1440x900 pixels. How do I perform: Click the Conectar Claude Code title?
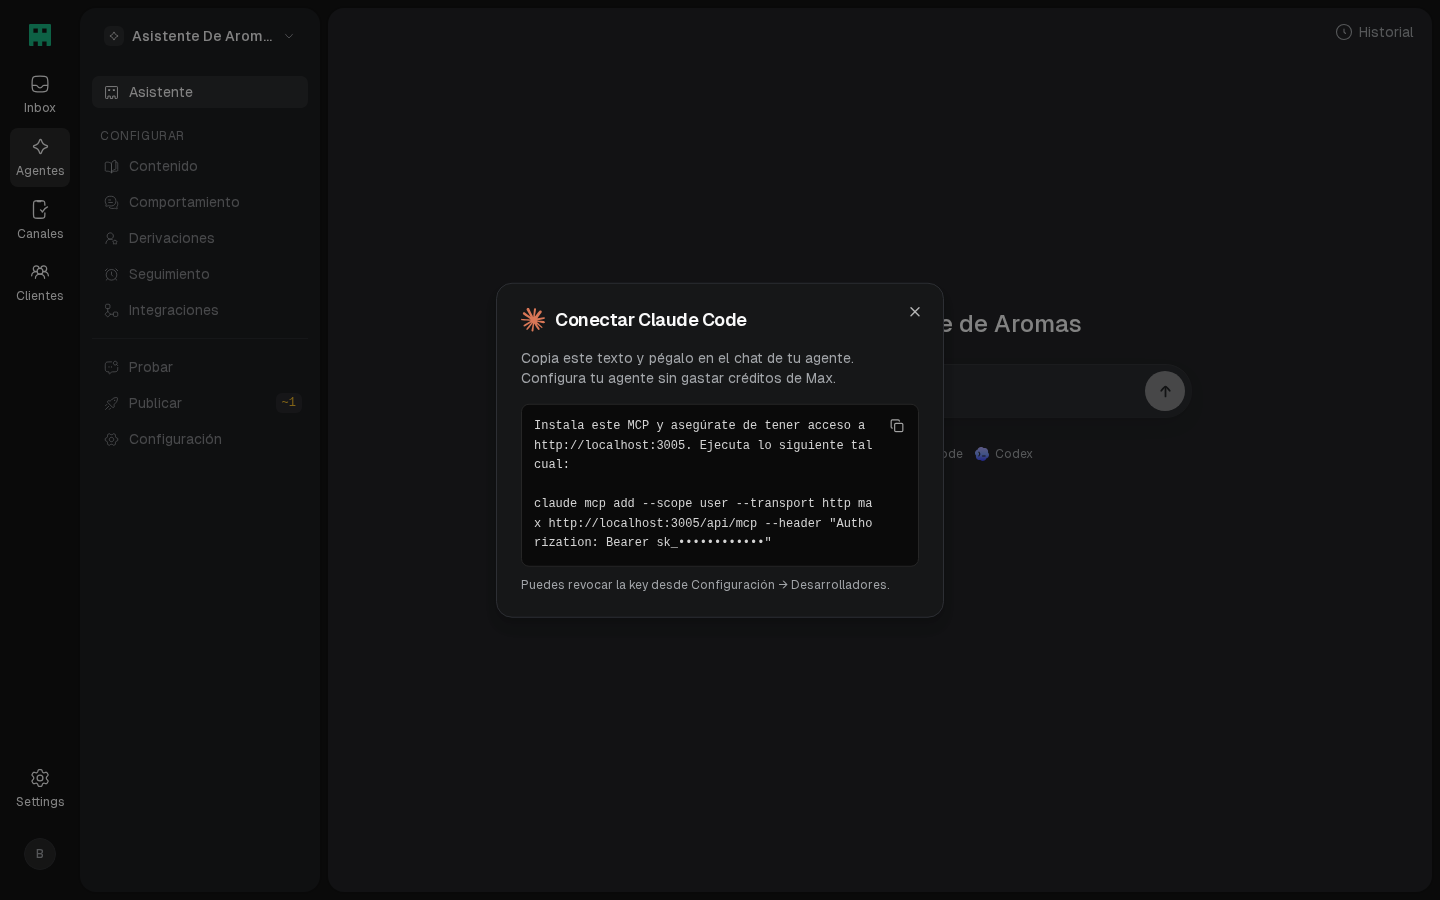tap(651, 320)
